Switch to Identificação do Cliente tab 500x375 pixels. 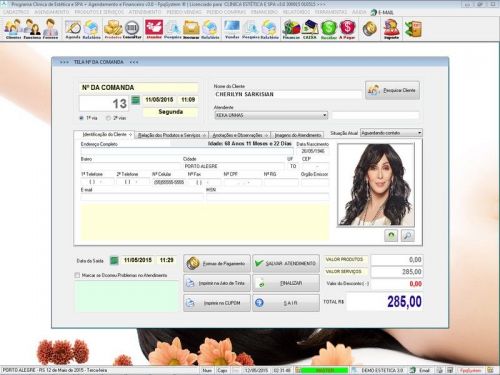point(104,134)
